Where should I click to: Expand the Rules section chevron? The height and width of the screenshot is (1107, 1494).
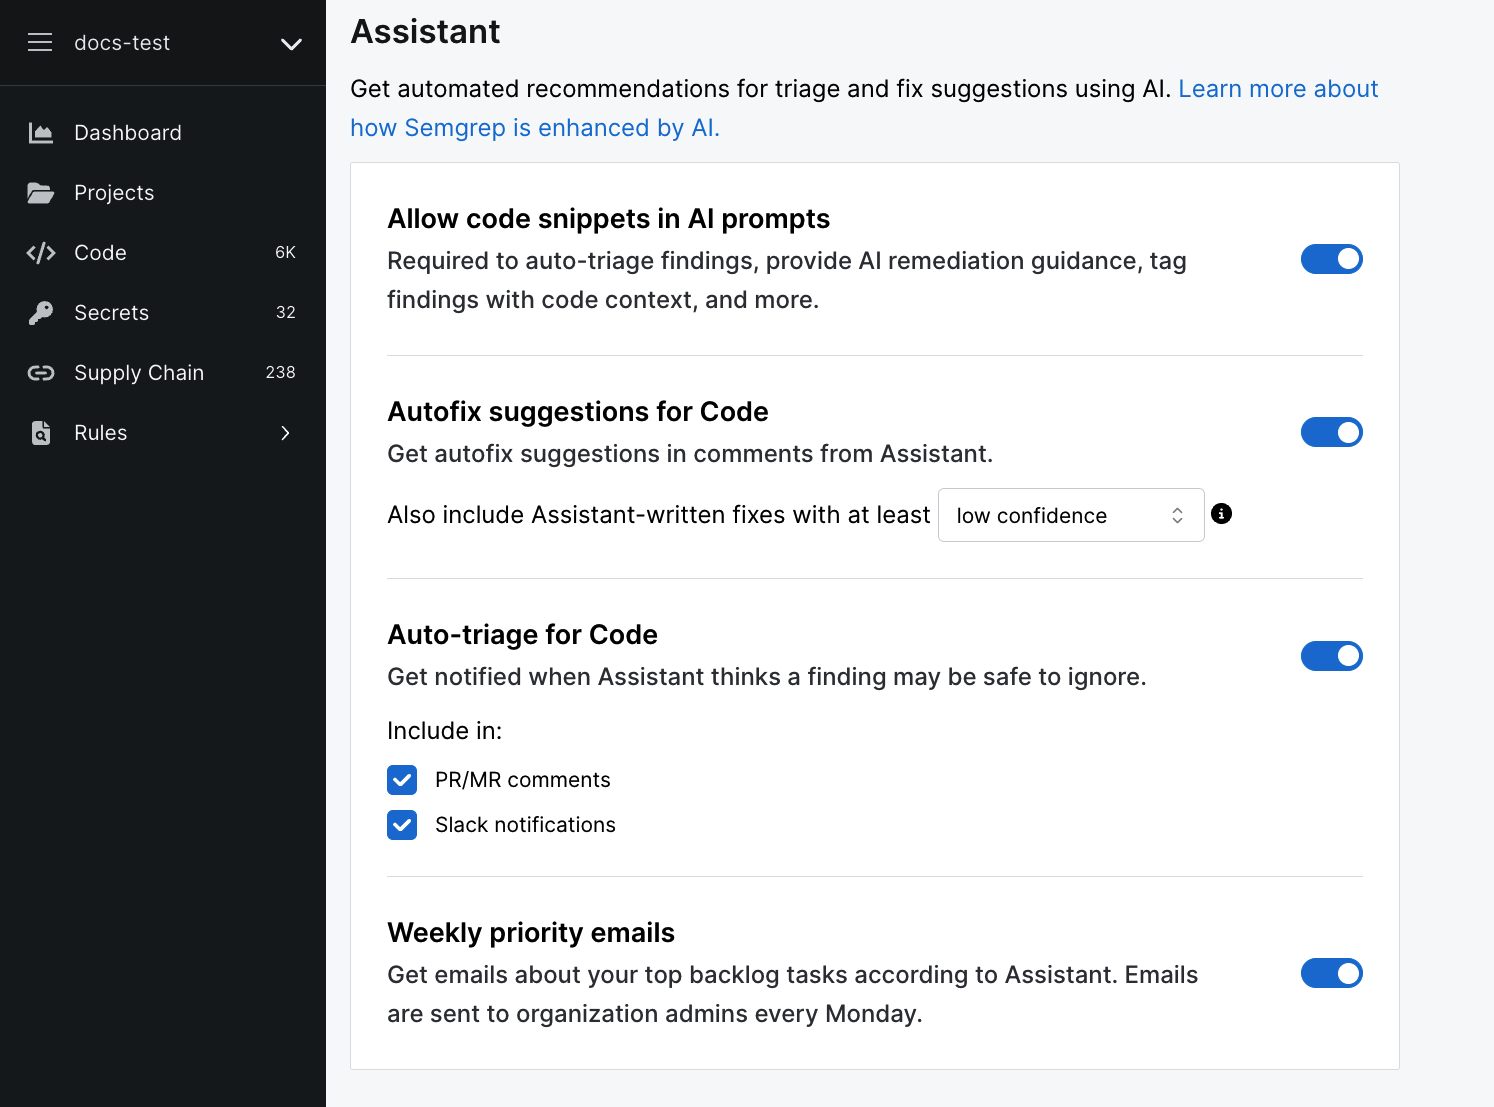tap(284, 433)
